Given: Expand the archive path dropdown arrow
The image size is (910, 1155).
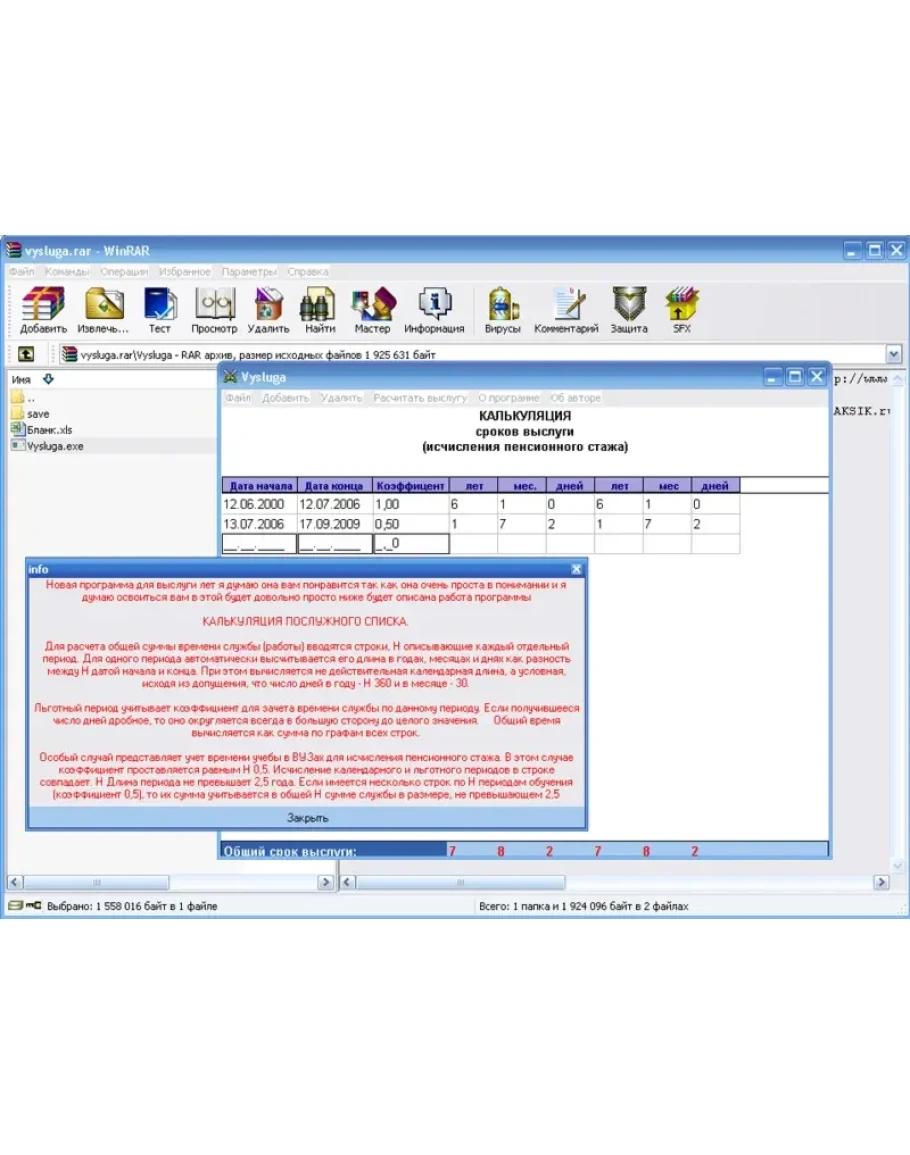Looking at the screenshot, I should (x=893, y=354).
